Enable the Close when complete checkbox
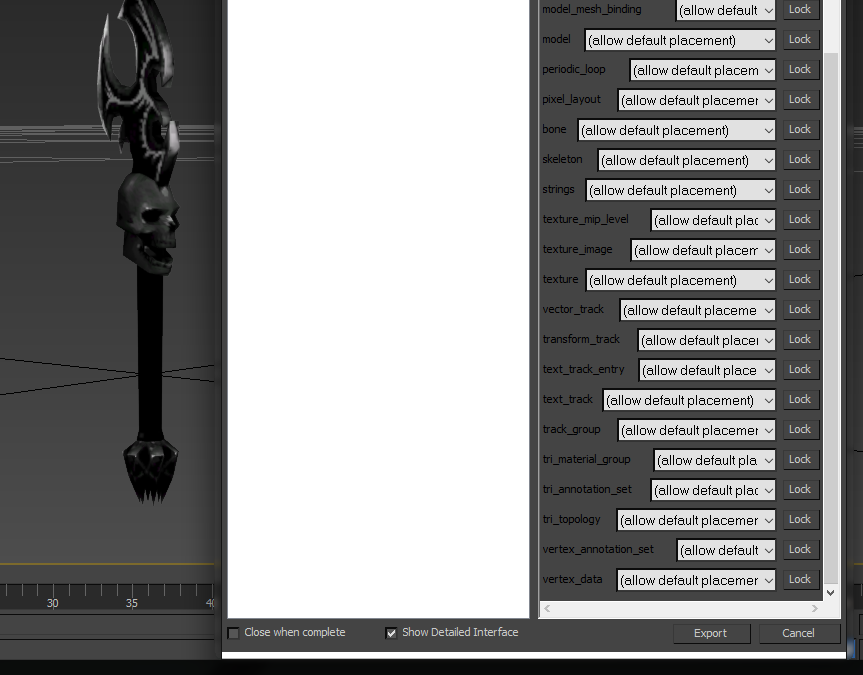The width and height of the screenshot is (863, 675). pos(233,633)
